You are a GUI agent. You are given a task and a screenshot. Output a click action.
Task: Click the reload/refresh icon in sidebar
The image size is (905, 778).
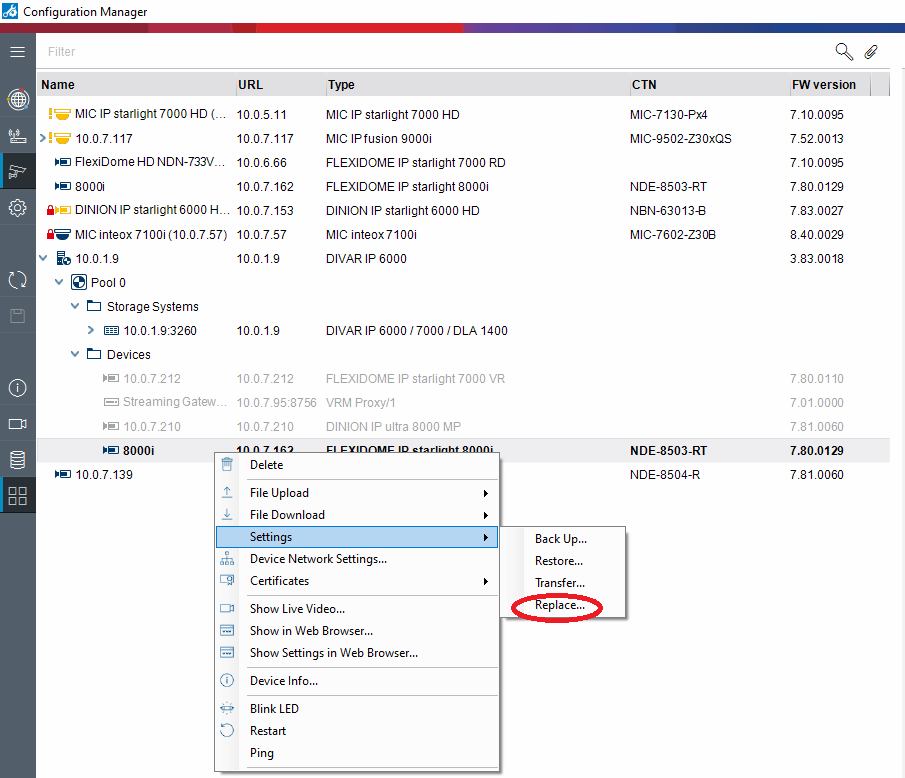click(x=17, y=280)
